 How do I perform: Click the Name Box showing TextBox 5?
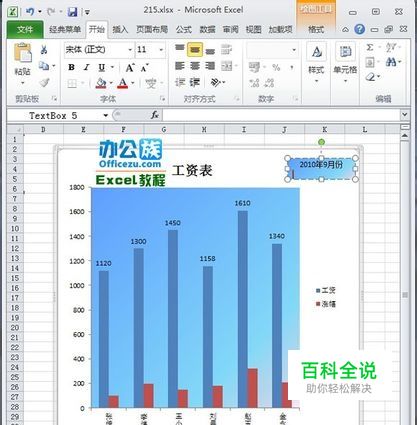53,116
